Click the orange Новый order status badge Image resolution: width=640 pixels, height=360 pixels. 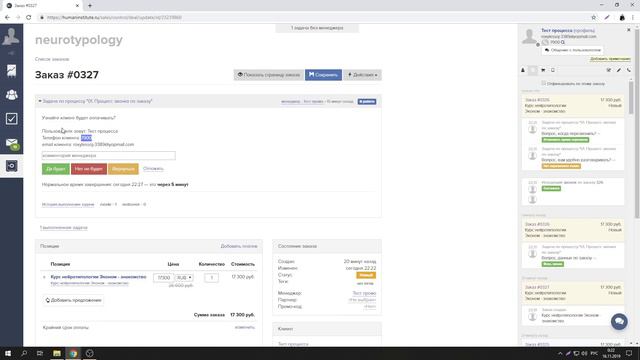pos(366,275)
